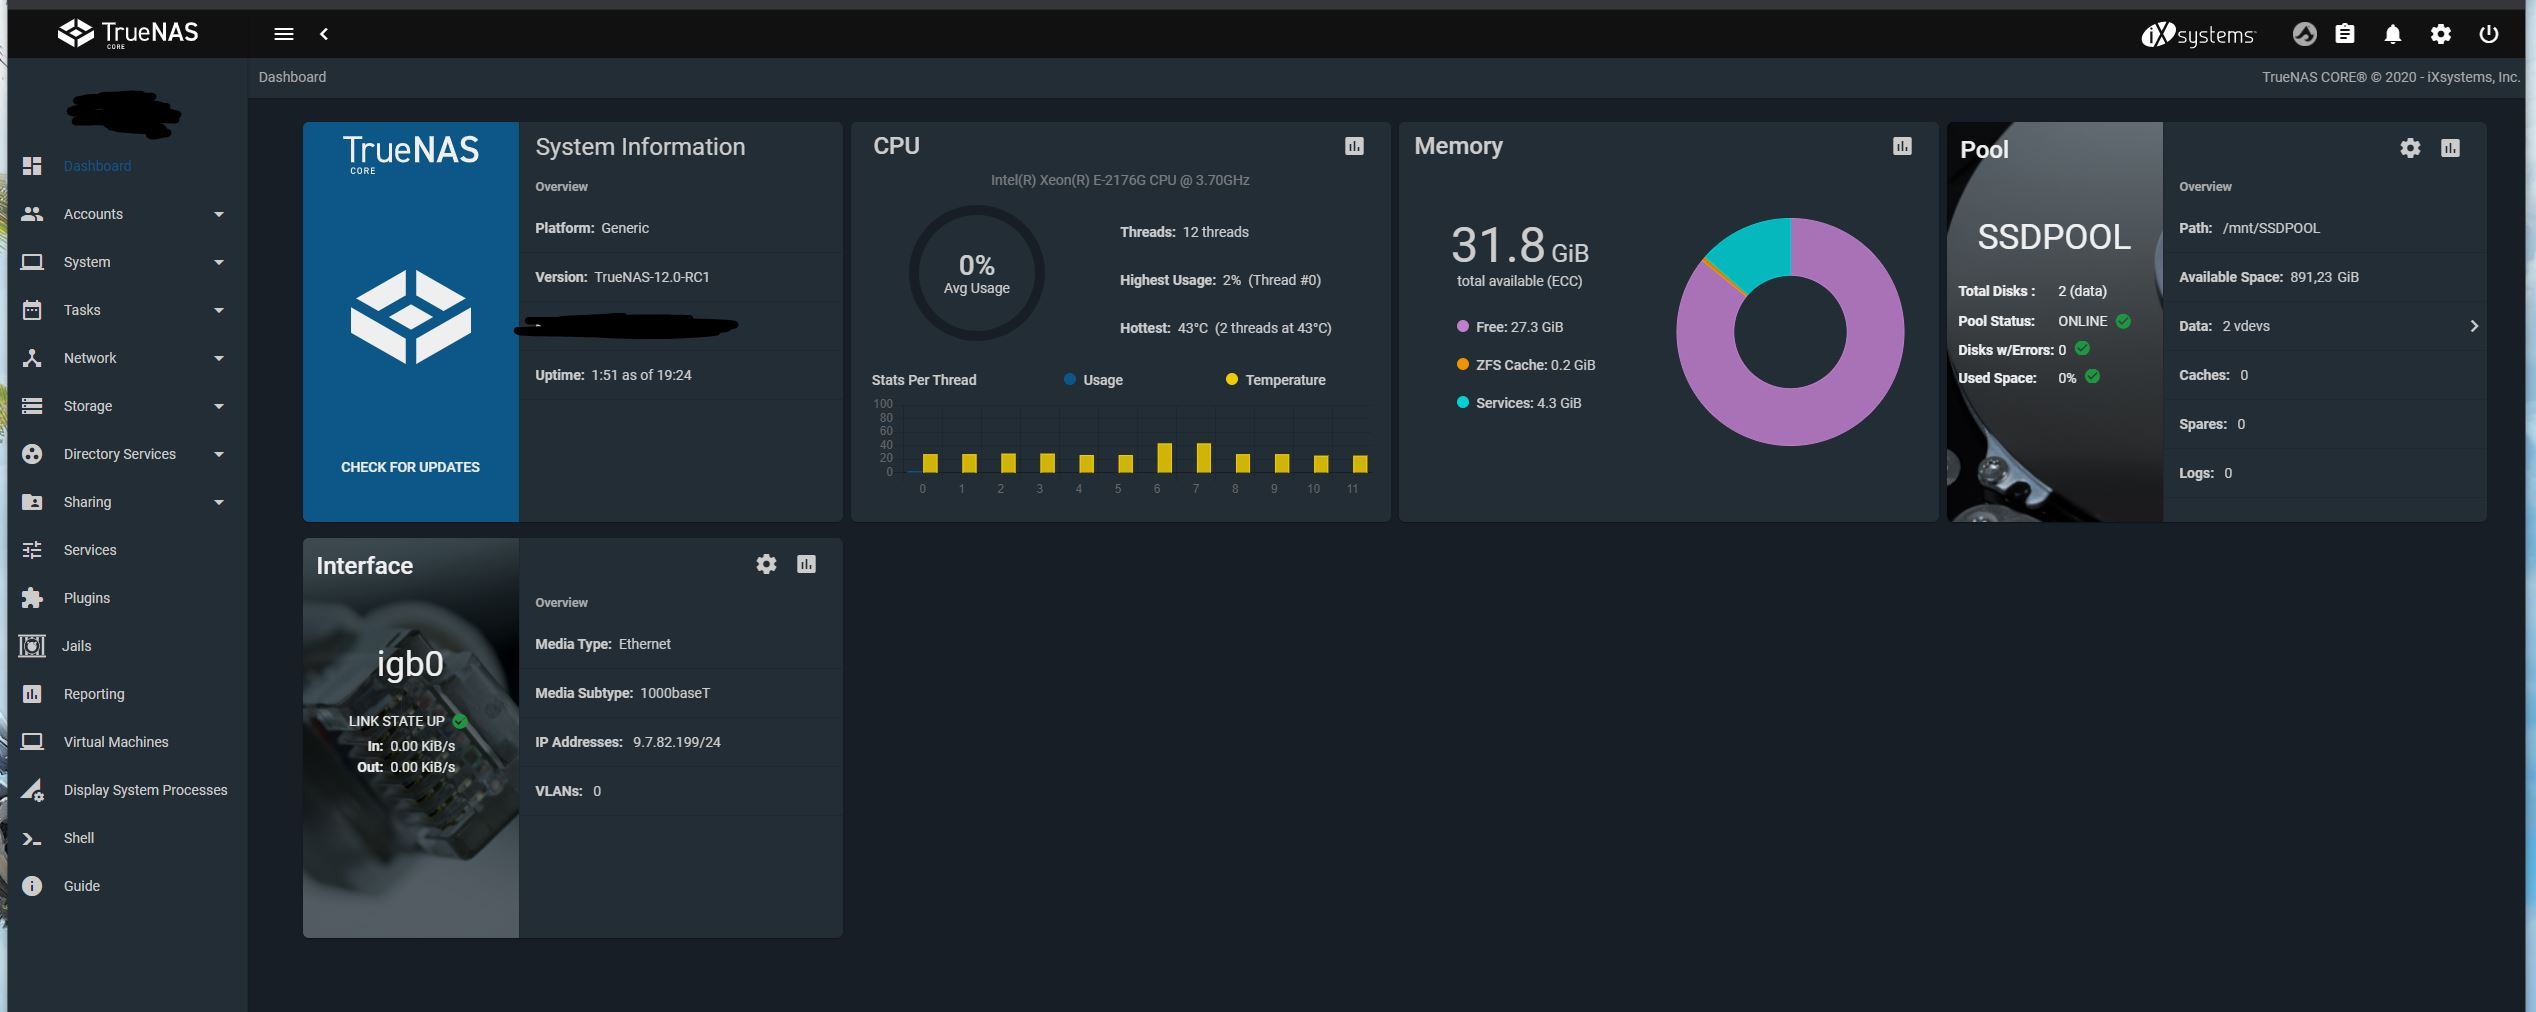
Task: Click the TrueNAS Core logo
Action: [x=127, y=34]
